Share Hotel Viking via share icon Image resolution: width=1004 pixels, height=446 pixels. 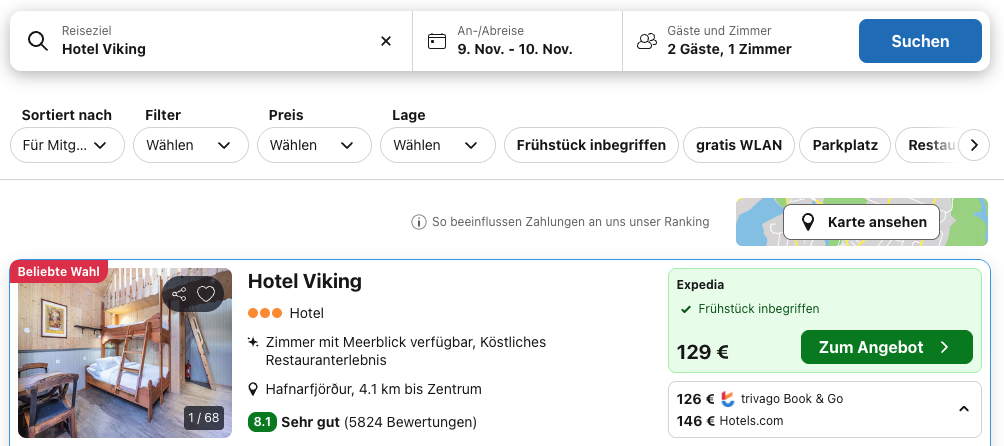click(x=179, y=294)
